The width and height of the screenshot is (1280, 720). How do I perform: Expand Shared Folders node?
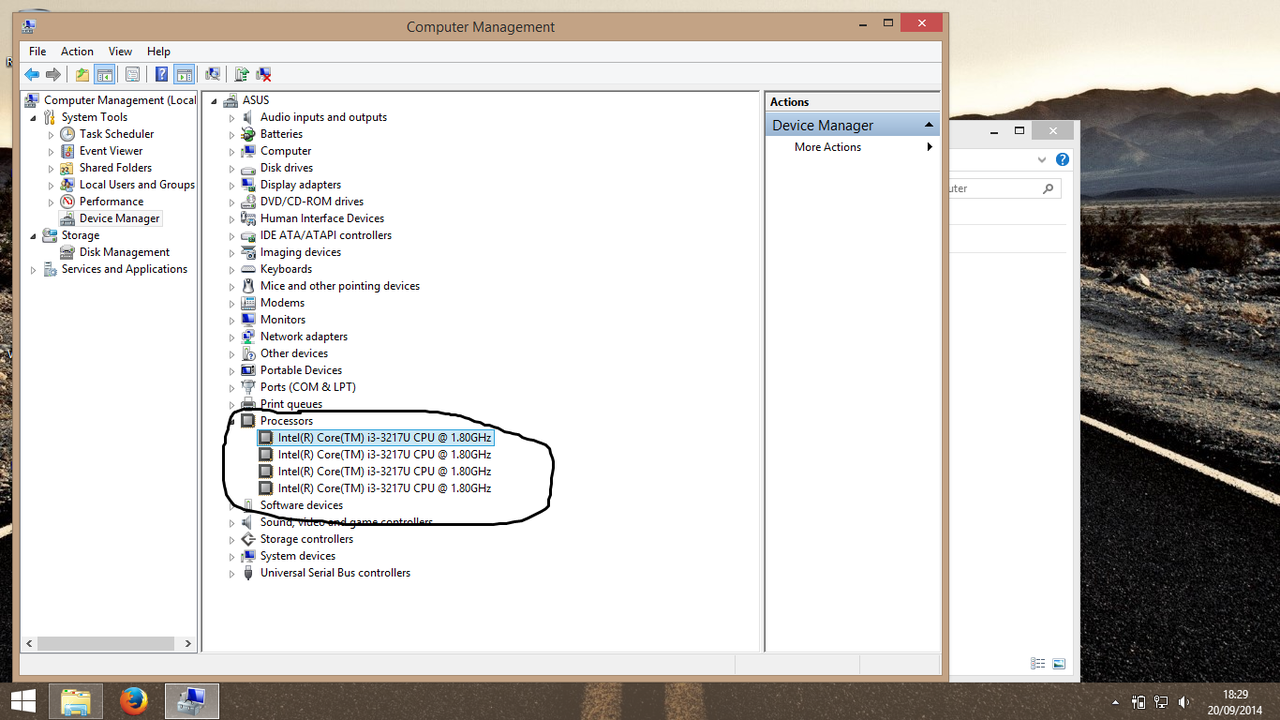tap(51, 168)
